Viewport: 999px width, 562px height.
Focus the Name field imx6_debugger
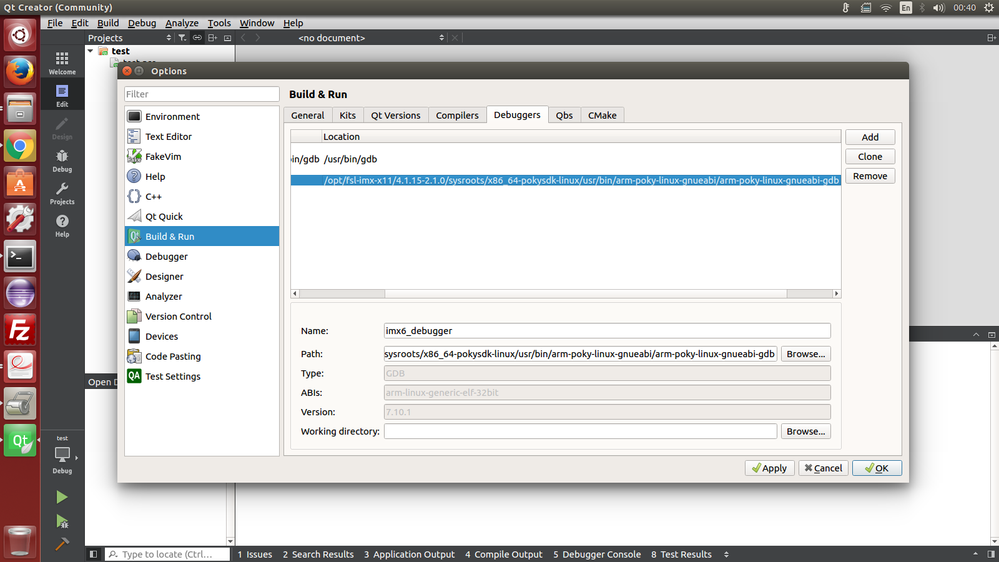pos(607,331)
